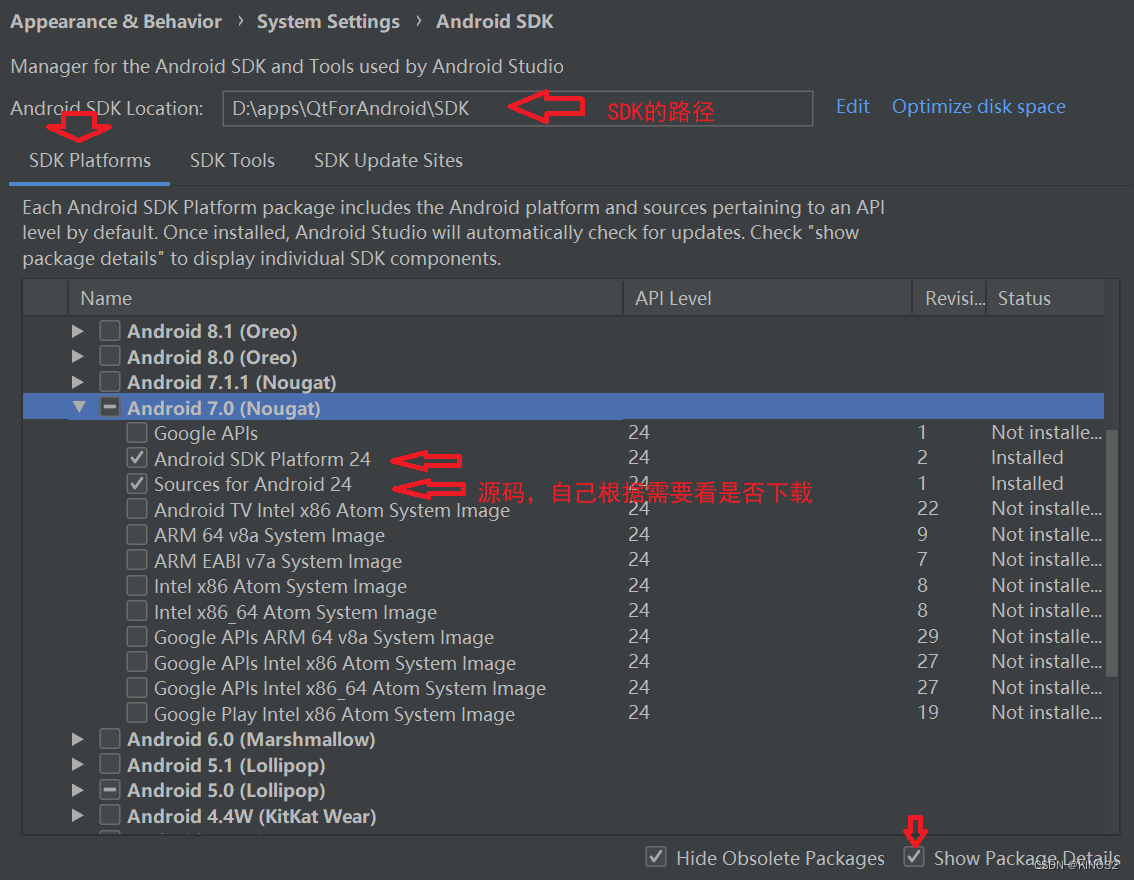The width and height of the screenshot is (1134, 880).
Task: Click the Edit link for SDK location
Action: tap(853, 107)
